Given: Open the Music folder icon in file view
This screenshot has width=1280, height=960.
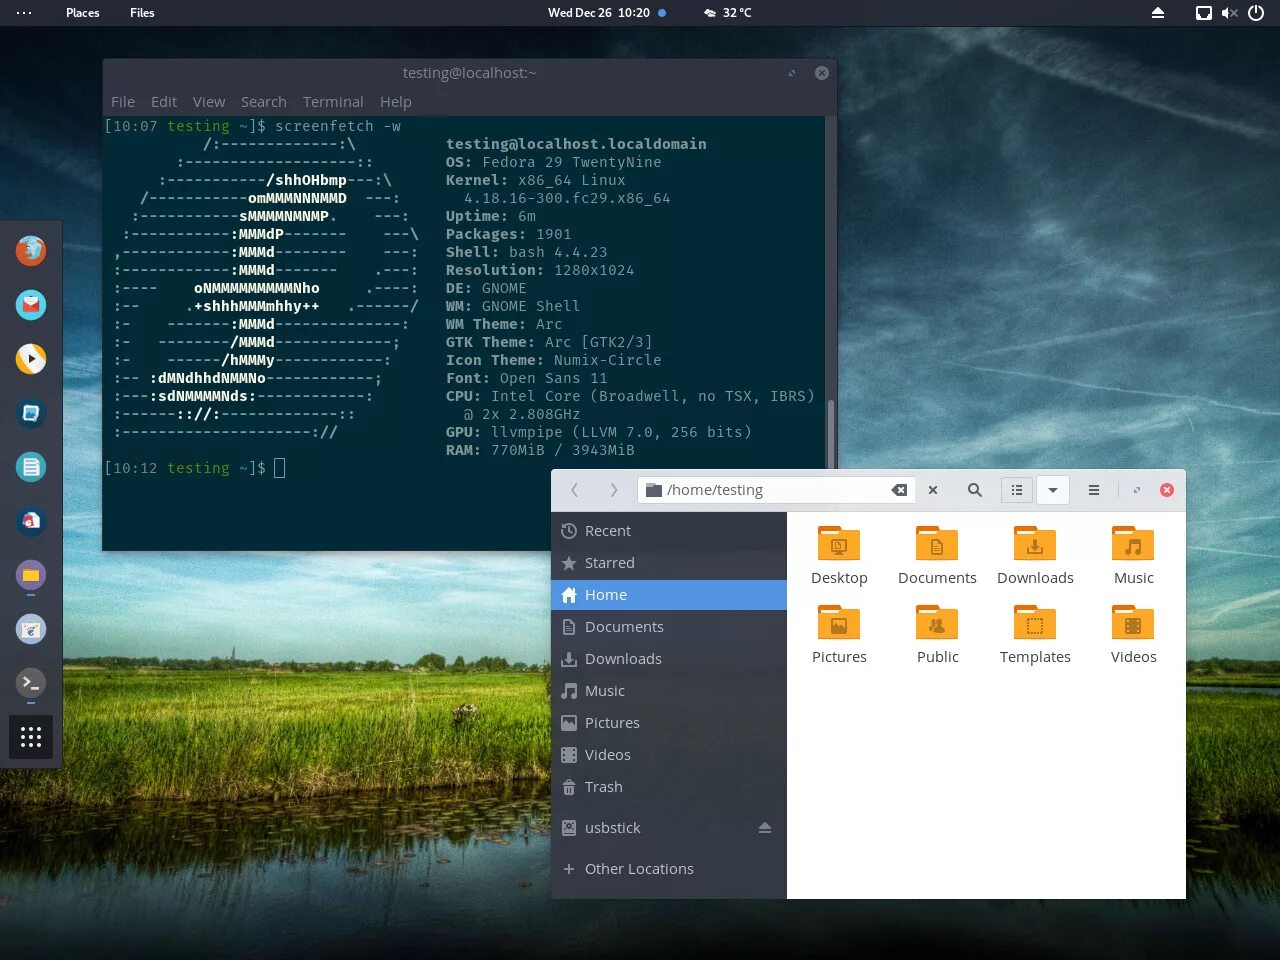Looking at the screenshot, I should tap(1133, 555).
